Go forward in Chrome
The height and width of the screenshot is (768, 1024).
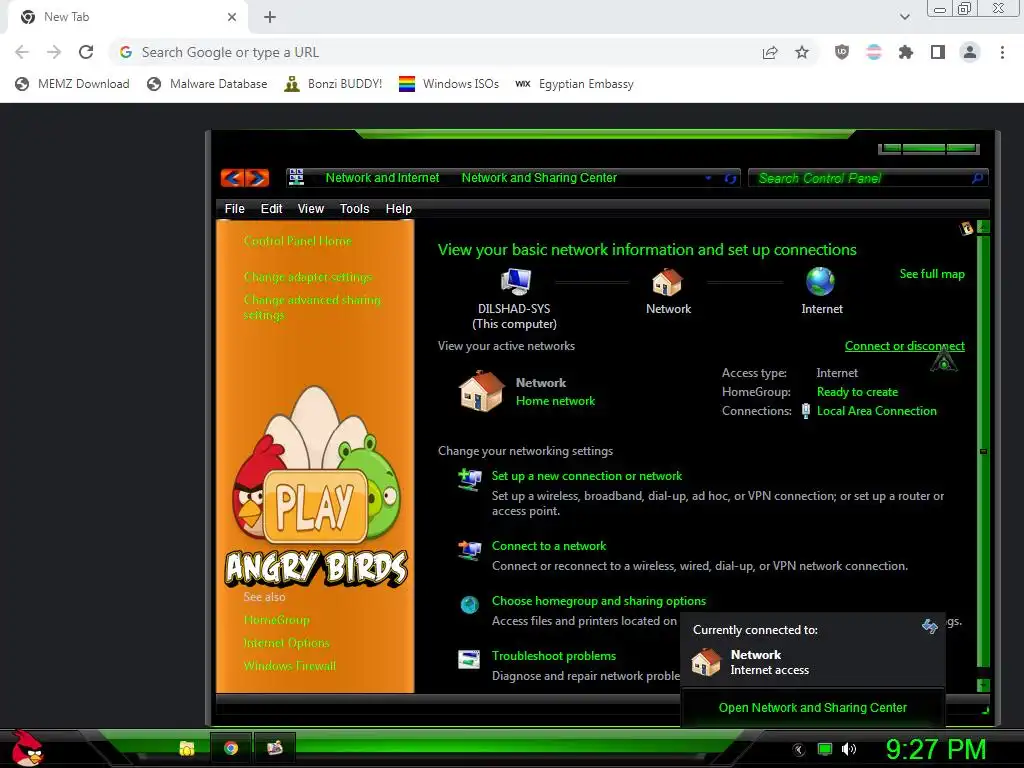click(x=54, y=52)
